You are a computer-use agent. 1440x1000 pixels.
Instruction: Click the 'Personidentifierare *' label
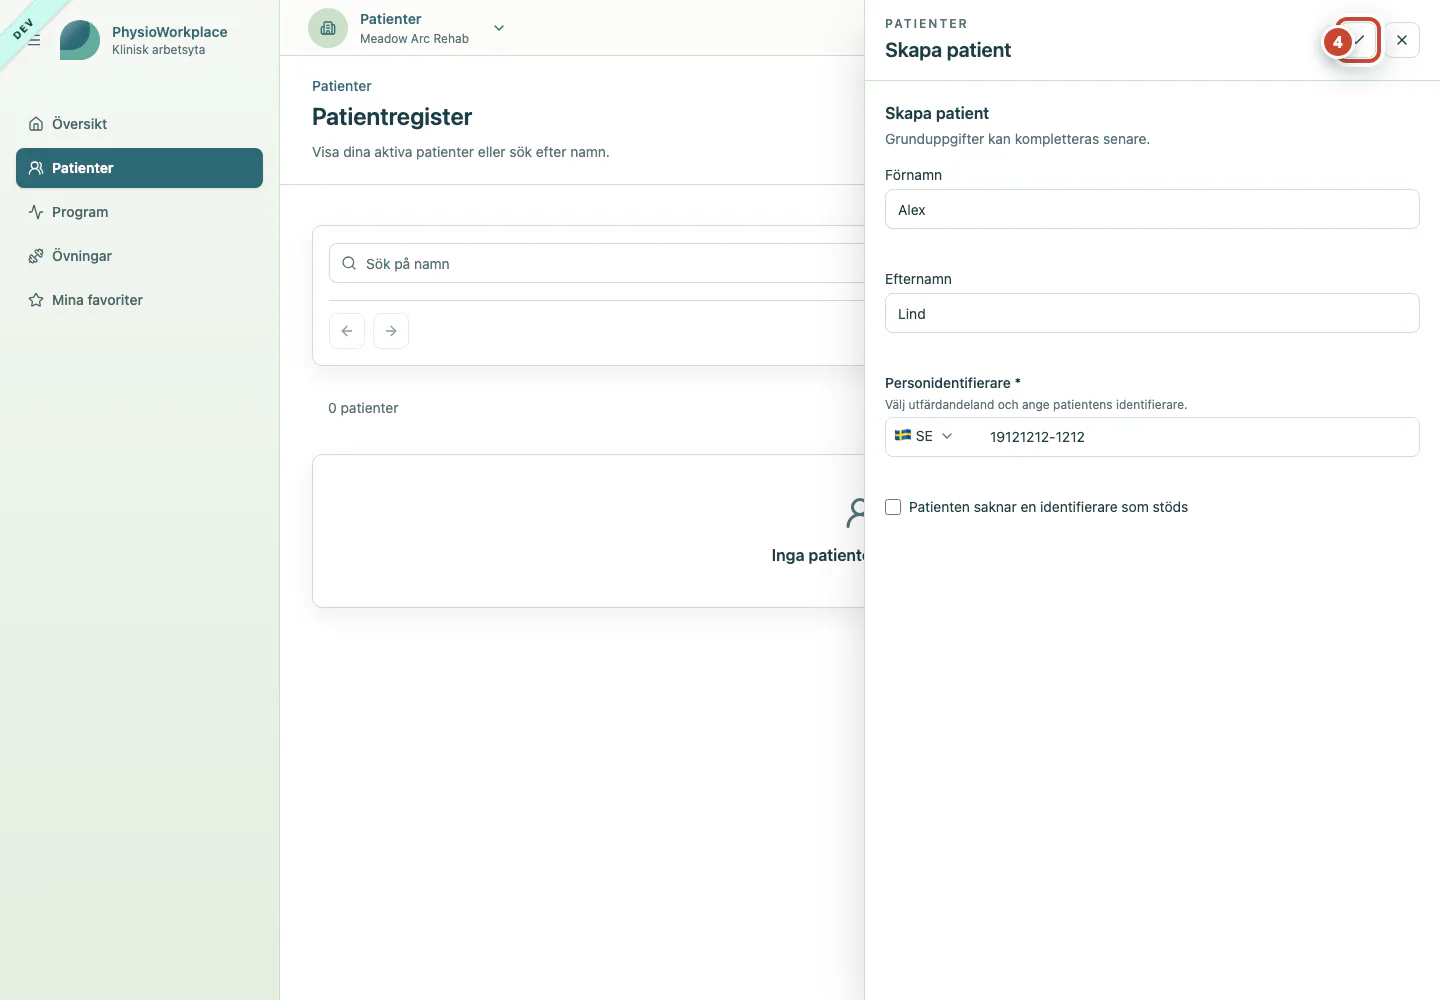point(953,383)
